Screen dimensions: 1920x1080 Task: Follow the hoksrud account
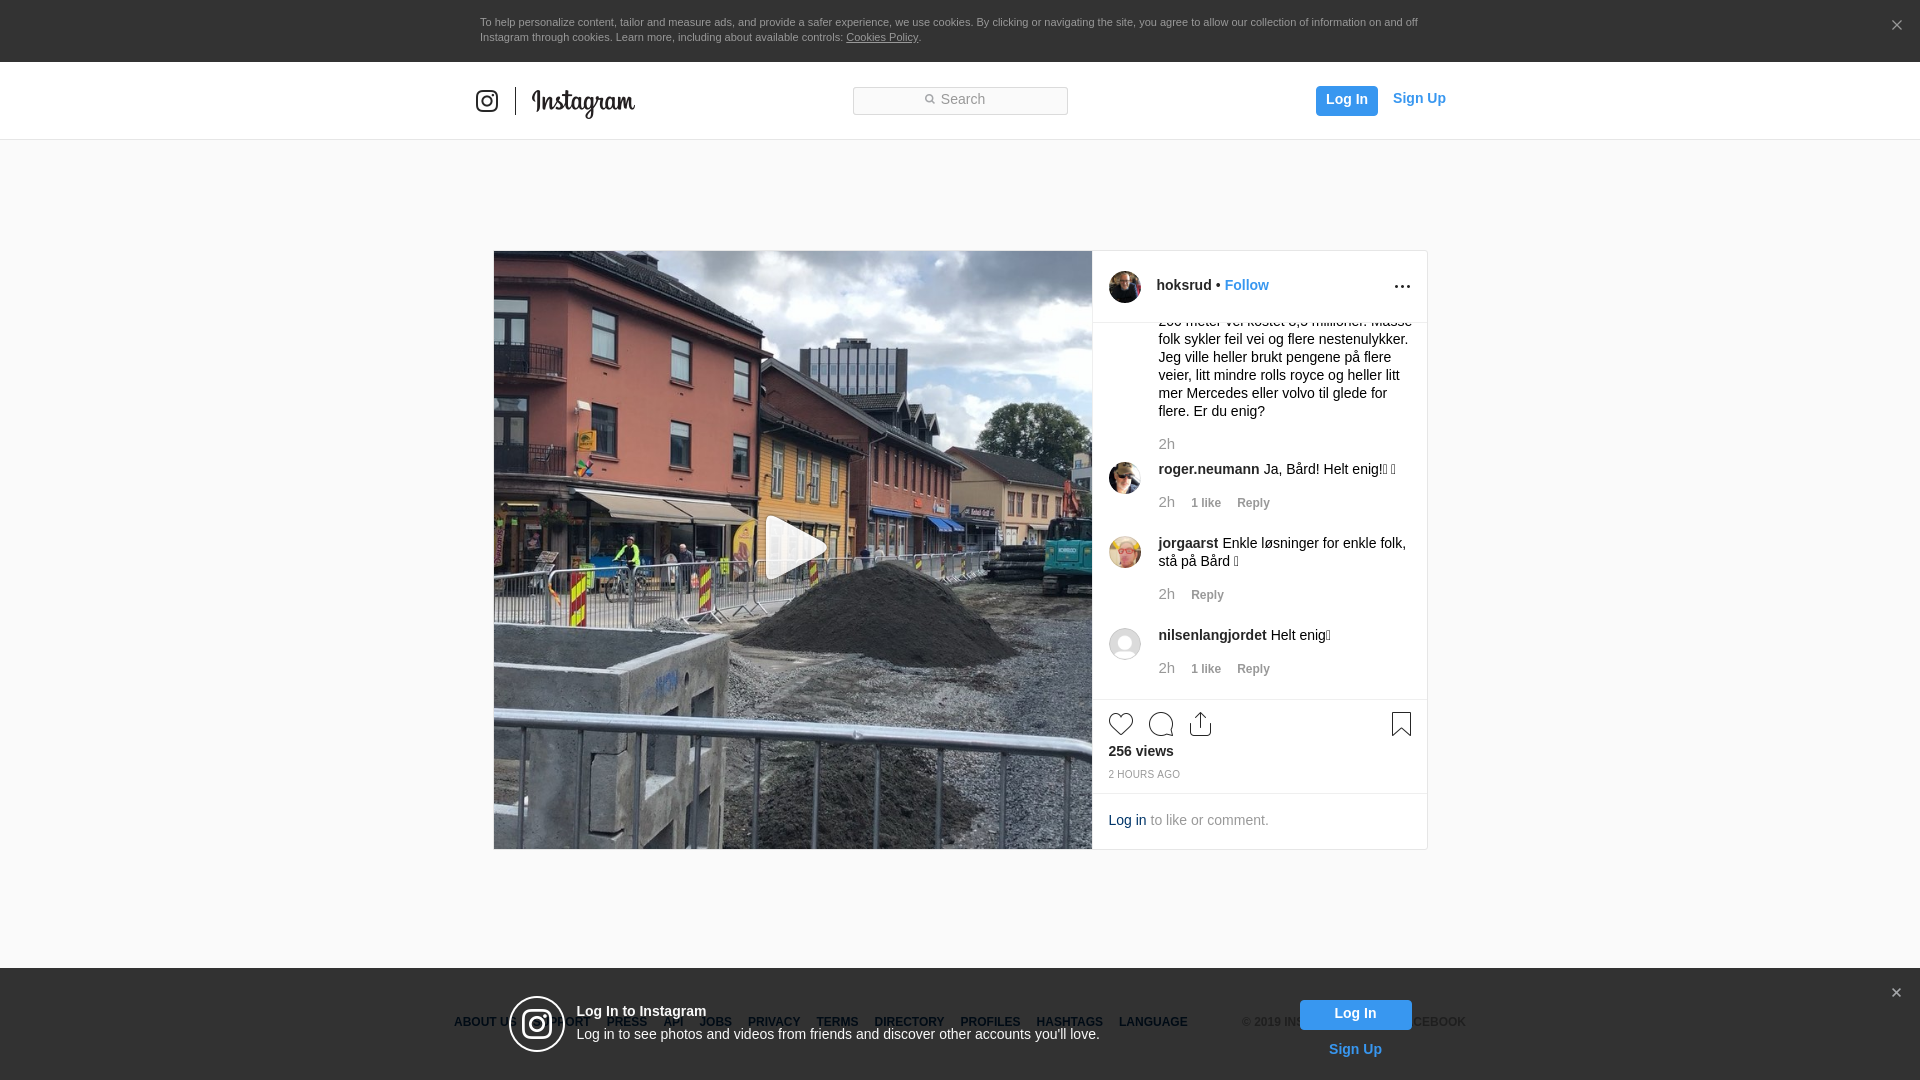[1247, 285]
